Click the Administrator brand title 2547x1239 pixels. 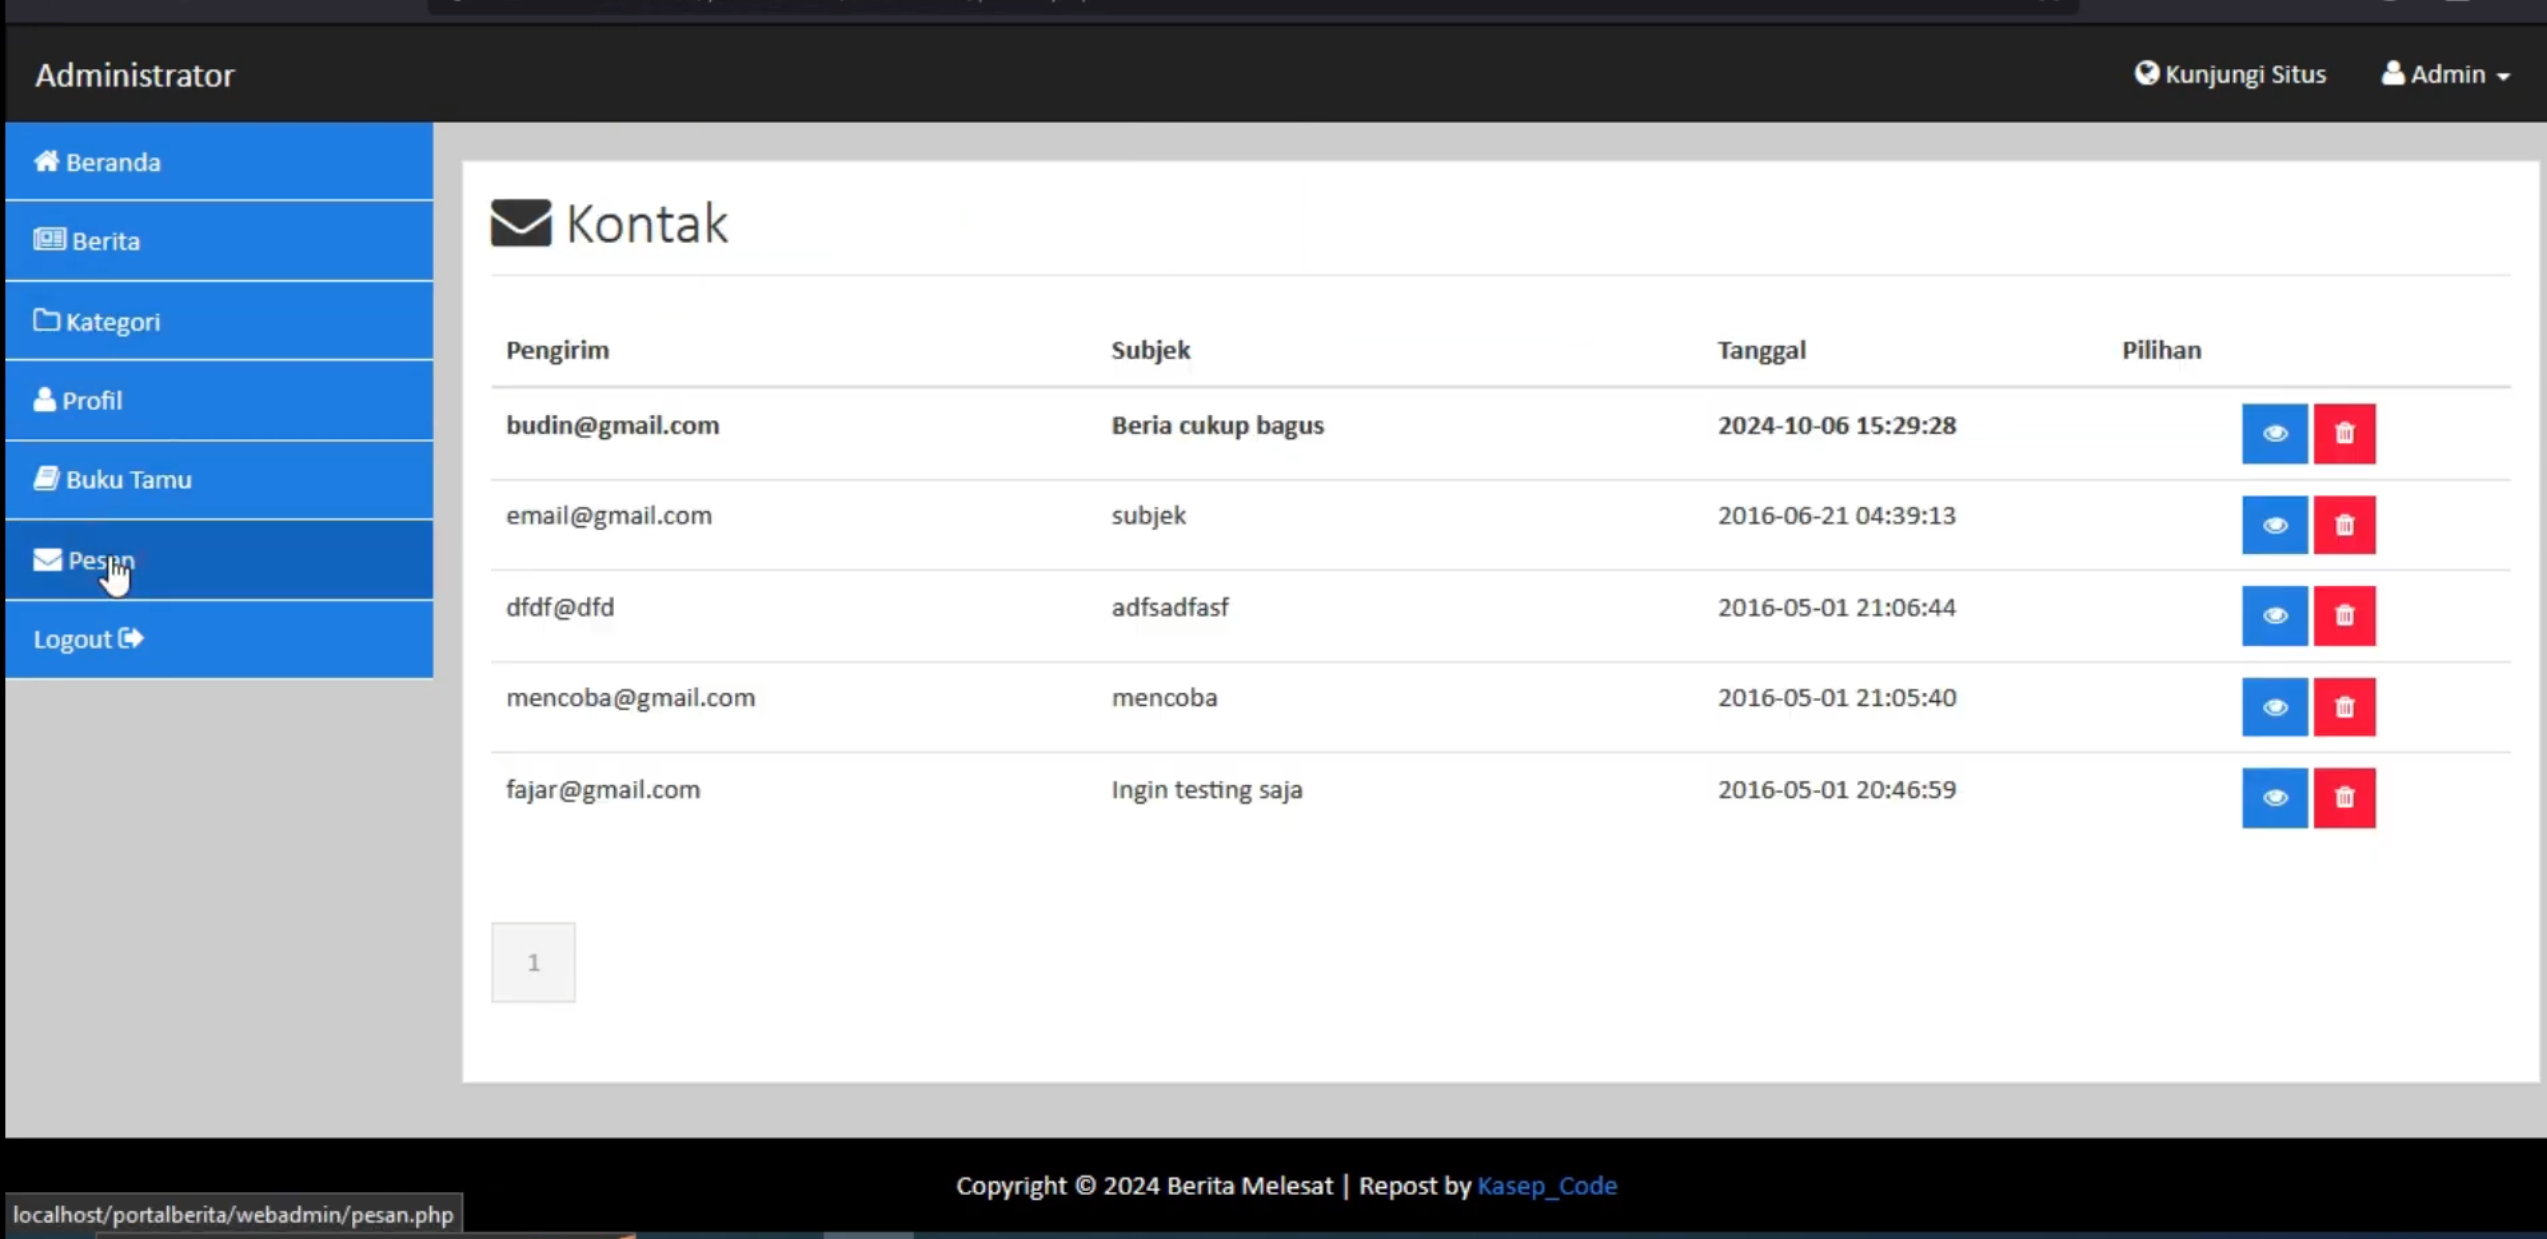pyautogui.click(x=135, y=75)
